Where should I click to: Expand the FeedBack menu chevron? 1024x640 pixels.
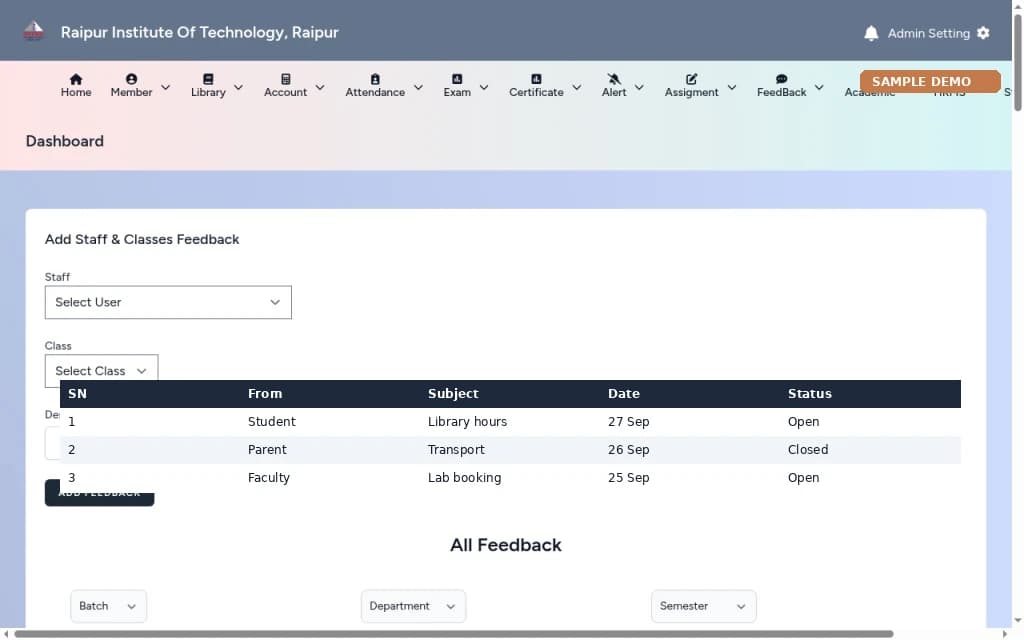tap(819, 87)
